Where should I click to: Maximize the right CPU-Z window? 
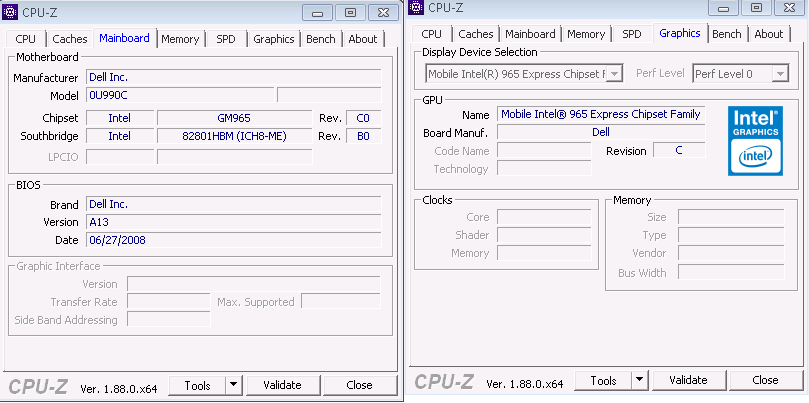[x=756, y=8]
